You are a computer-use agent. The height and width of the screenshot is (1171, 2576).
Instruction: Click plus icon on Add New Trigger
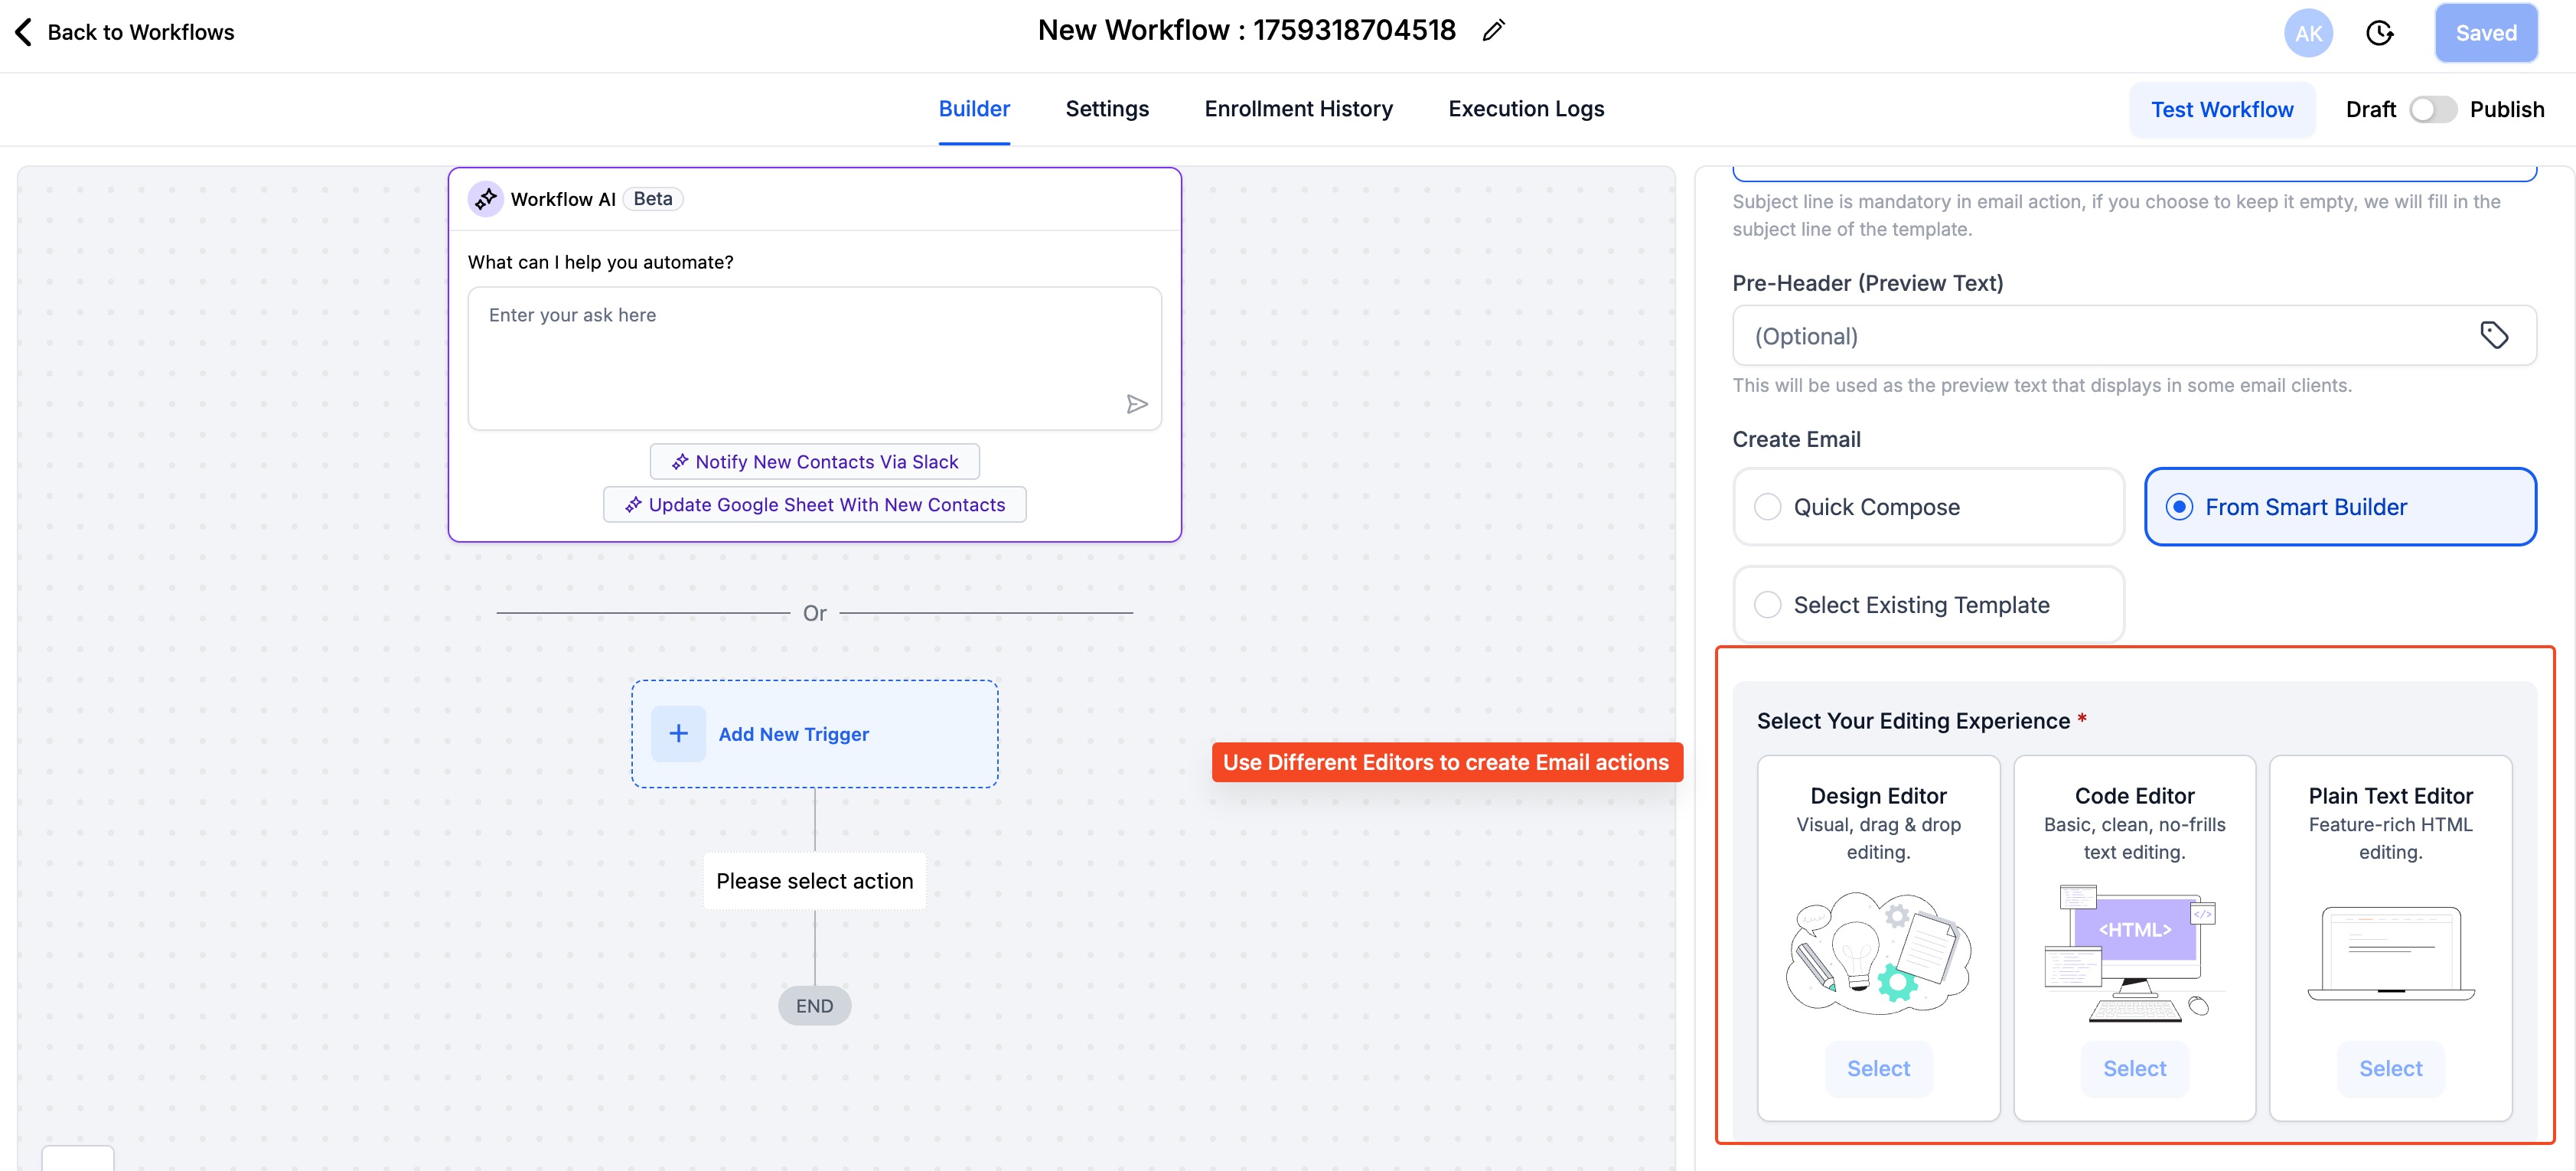[x=678, y=733]
